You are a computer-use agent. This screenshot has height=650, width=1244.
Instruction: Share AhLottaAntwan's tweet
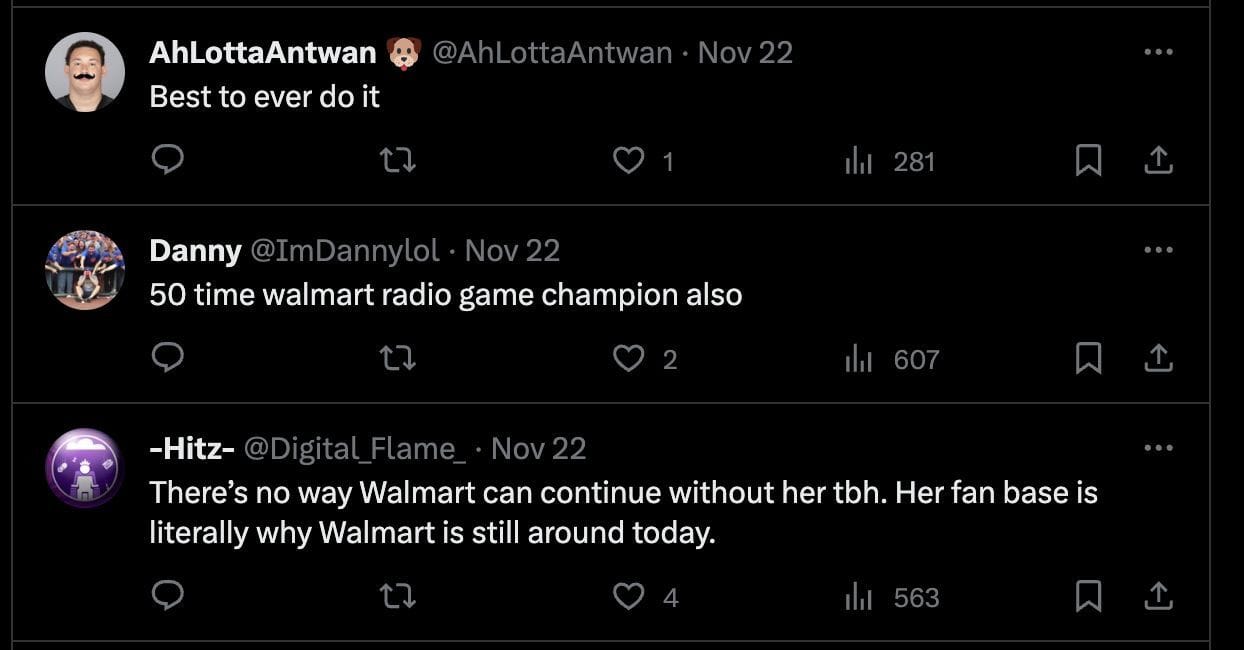(1157, 160)
